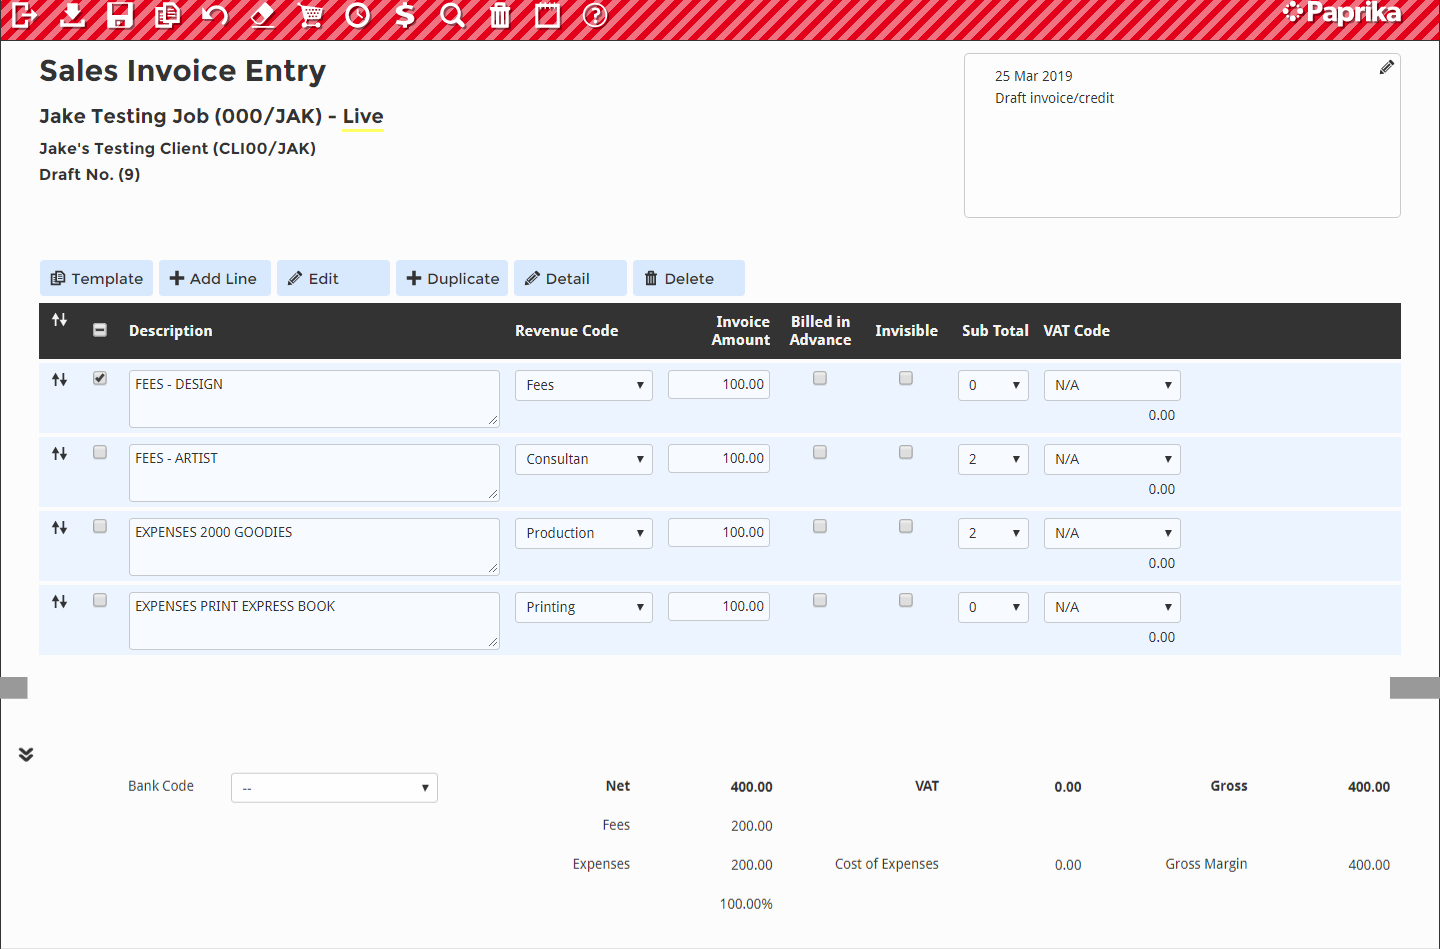Edit the invoice note with pencil icon
The image size is (1440, 949).
(1386, 67)
